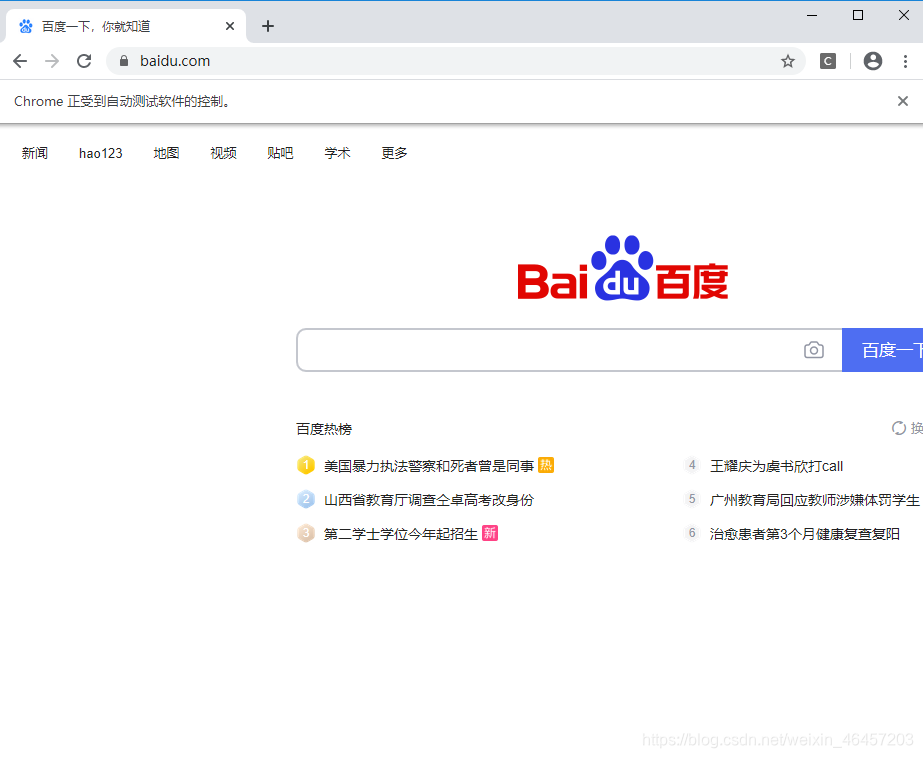Open hot item 美国暴力执法警察和死者曾是同事

coord(429,466)
